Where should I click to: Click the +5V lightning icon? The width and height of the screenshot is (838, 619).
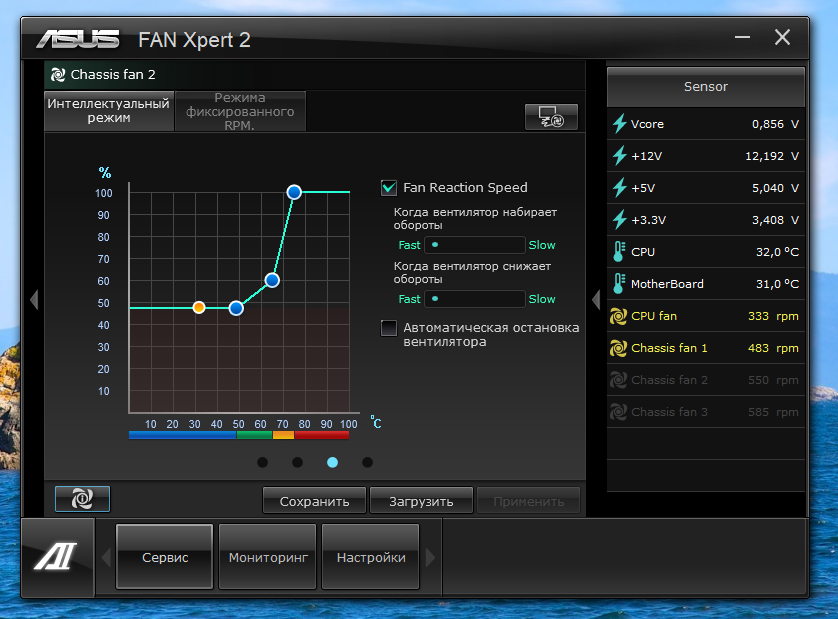tap(619, 188)
